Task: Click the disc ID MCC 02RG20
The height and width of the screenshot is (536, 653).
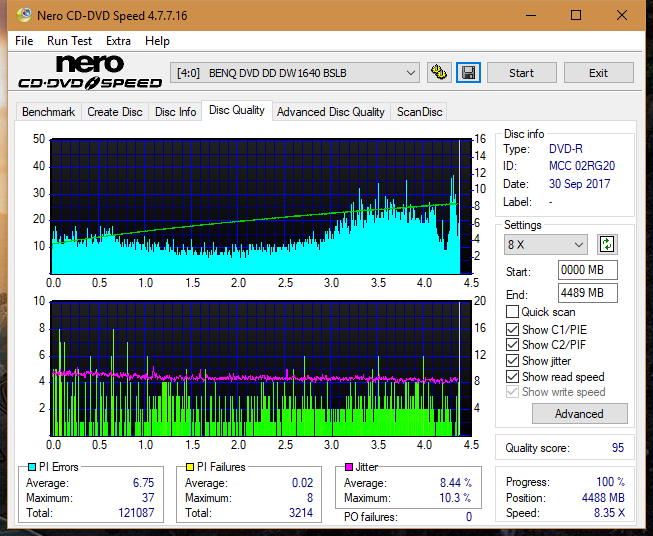Action: [582, 166]
